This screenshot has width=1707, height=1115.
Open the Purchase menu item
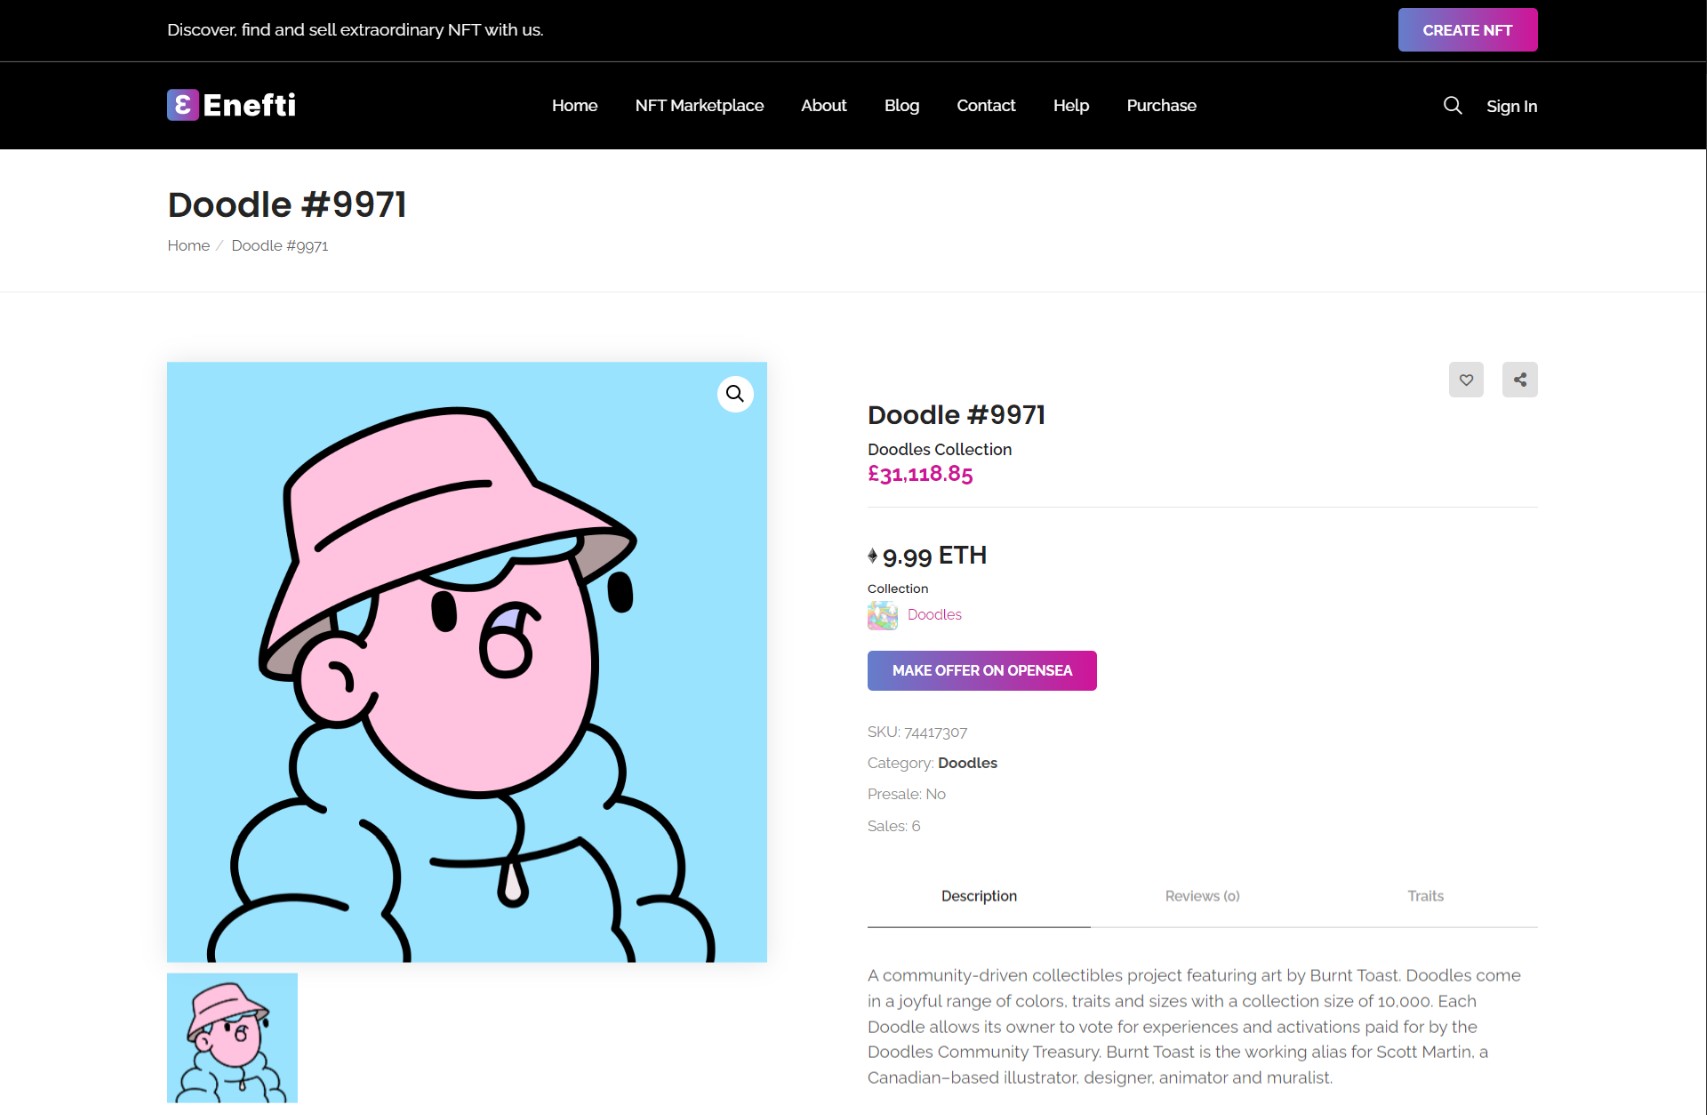pyautogui.click(x=1161, y=105)
